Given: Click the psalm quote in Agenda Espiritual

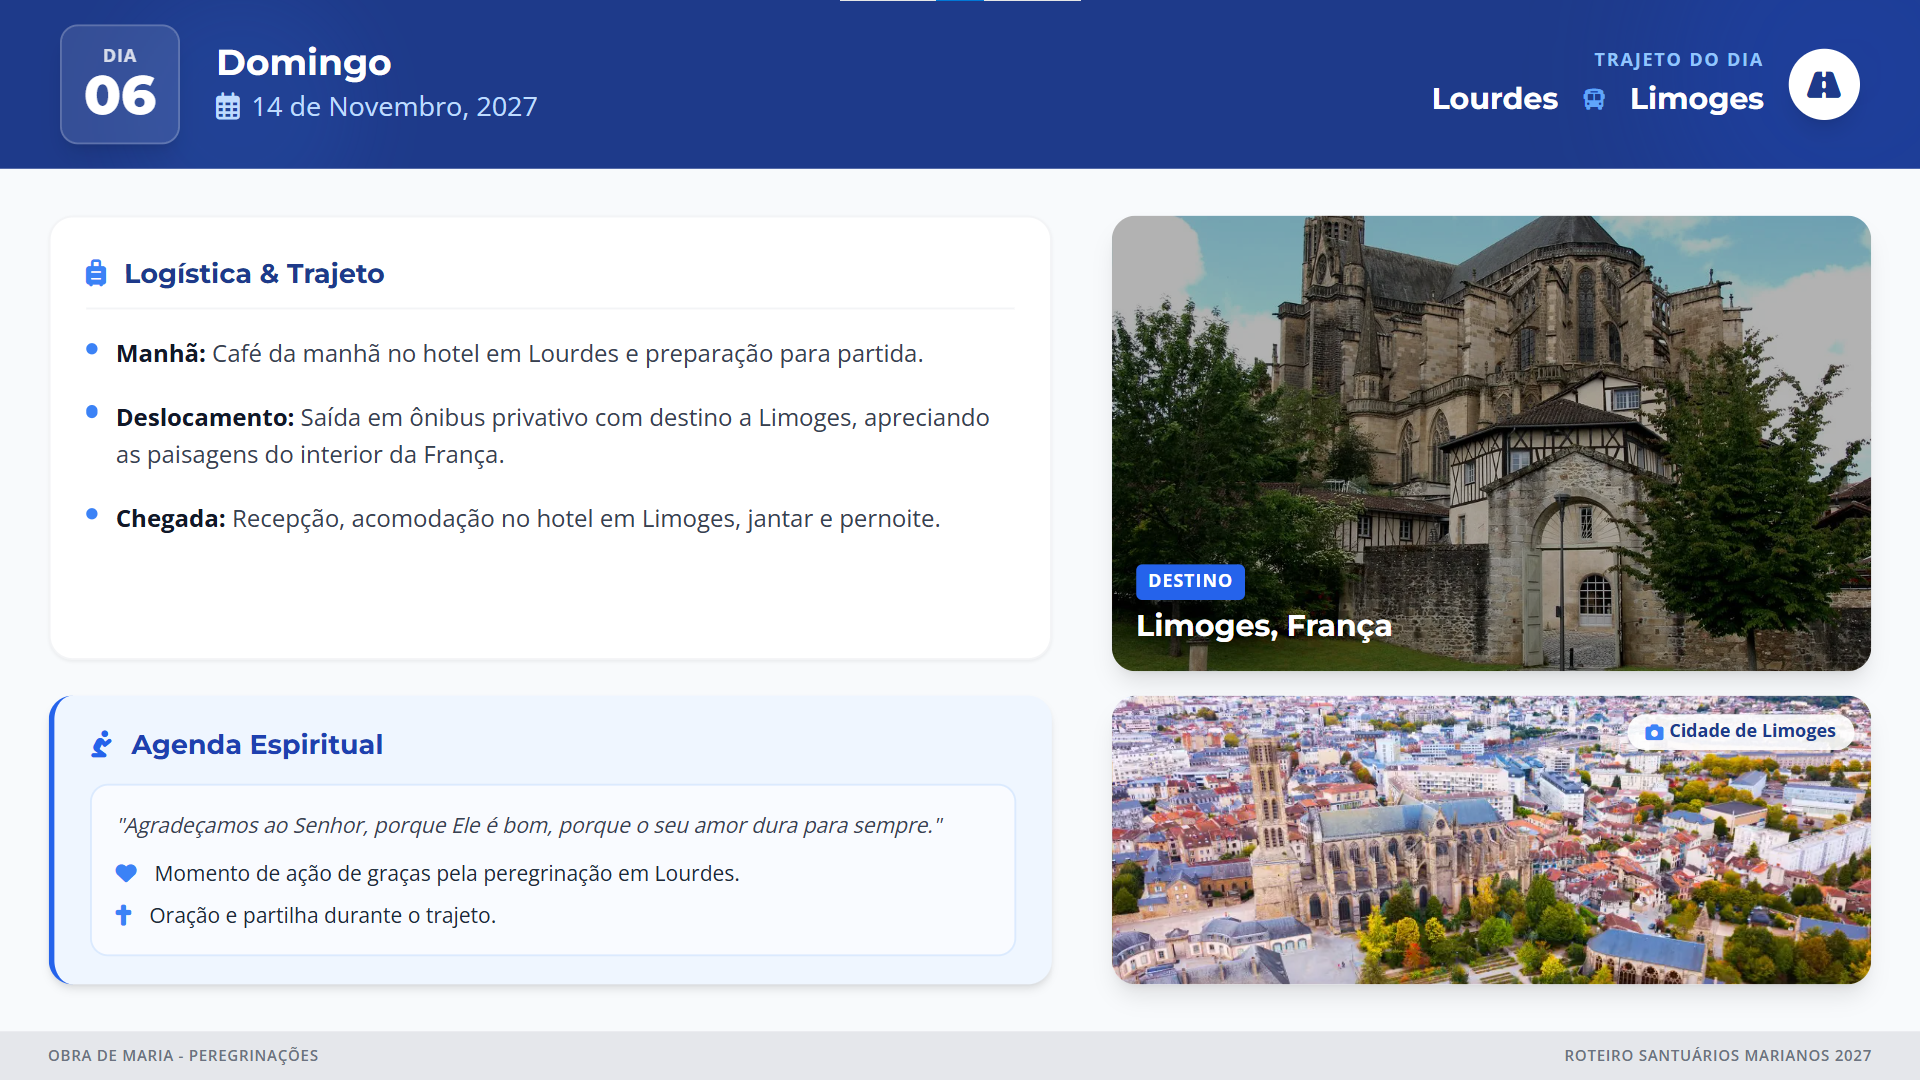Looking at the screenshot, I should (530, 825).
